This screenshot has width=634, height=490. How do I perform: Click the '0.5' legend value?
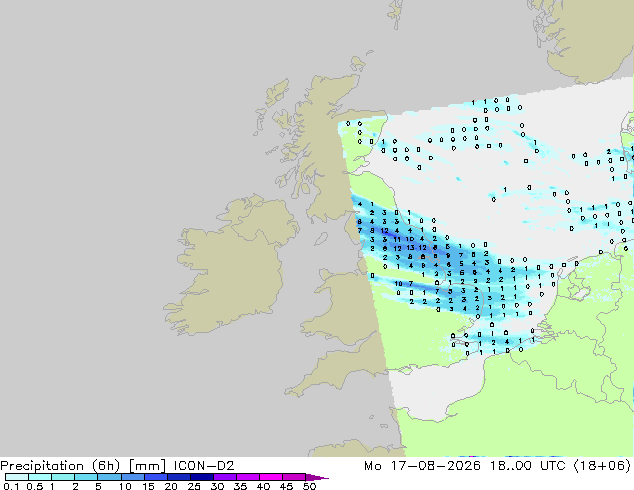tap(35, 486)
